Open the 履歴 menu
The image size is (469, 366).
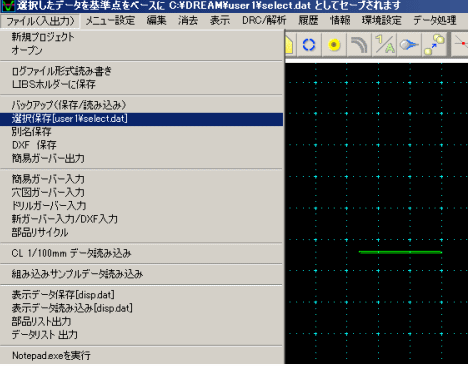pos(308,21)
